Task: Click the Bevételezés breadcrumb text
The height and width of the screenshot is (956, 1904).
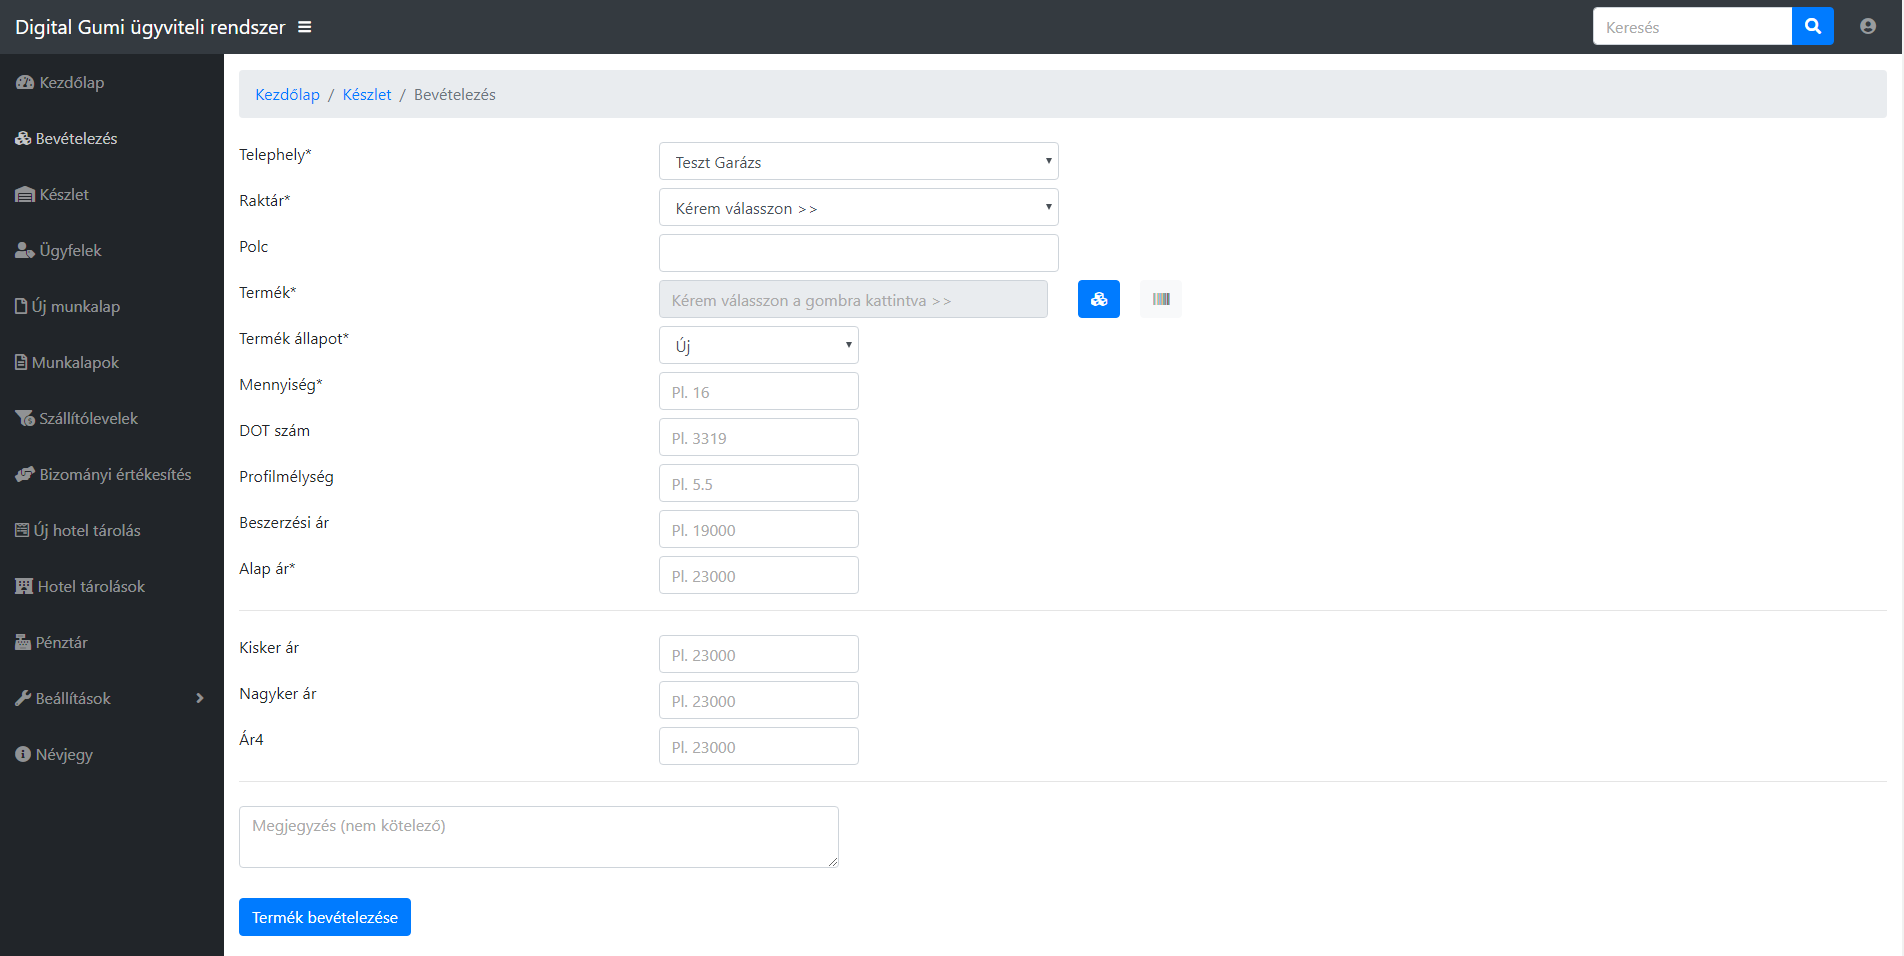Action: (x=455, y=95)
